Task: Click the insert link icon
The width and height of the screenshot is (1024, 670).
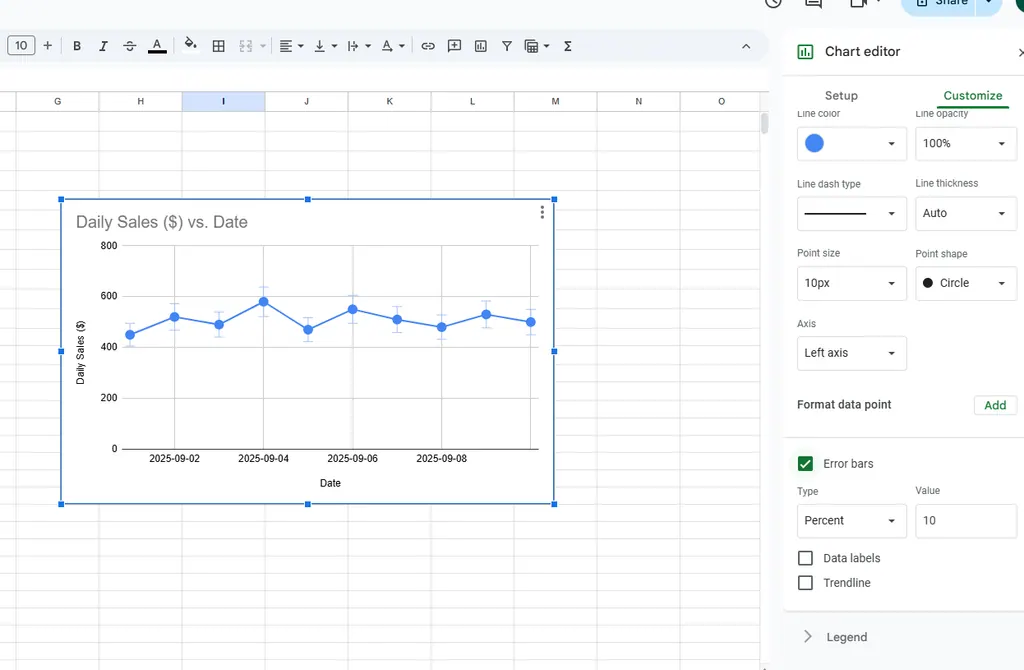Action: pos(428,46)
